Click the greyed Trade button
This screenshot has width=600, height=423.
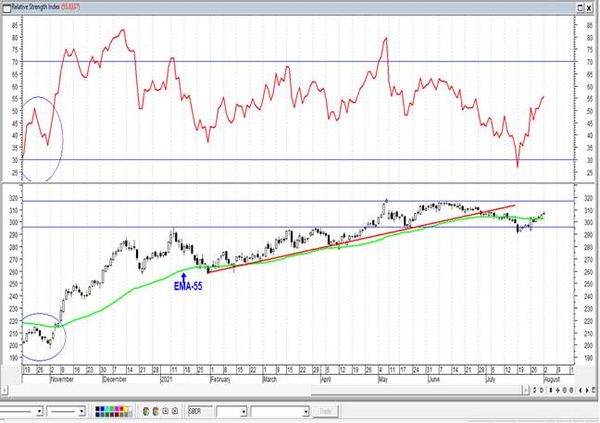coord(325,412)
